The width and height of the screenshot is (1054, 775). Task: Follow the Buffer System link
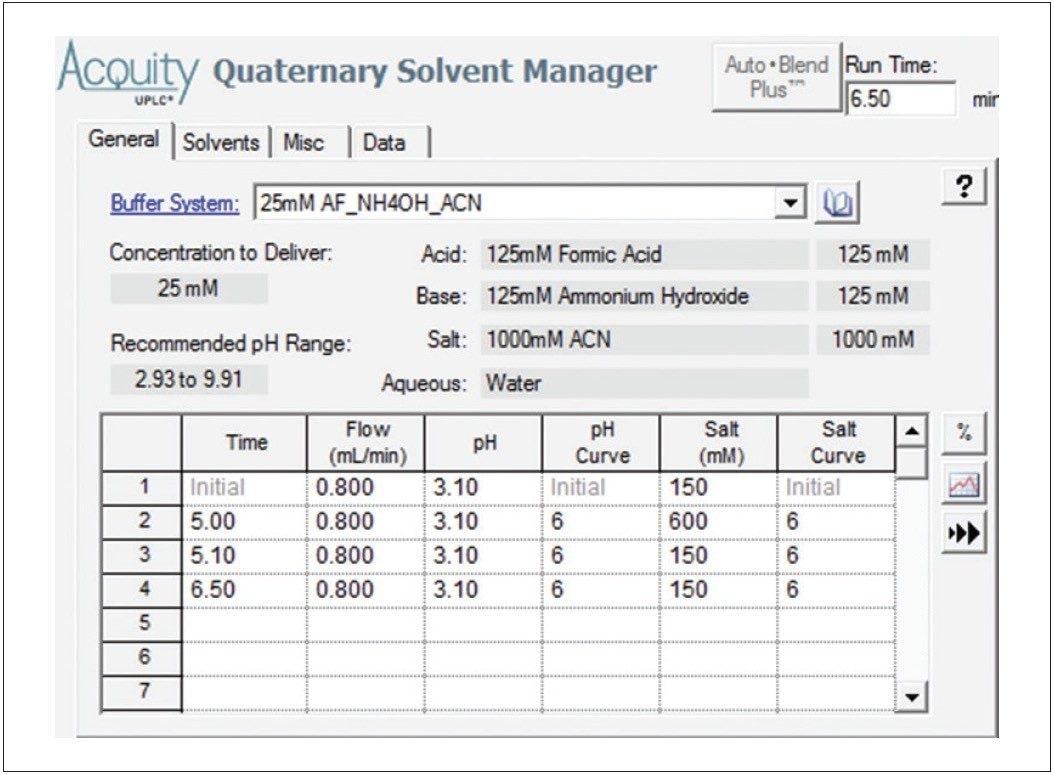click(175, 202)
